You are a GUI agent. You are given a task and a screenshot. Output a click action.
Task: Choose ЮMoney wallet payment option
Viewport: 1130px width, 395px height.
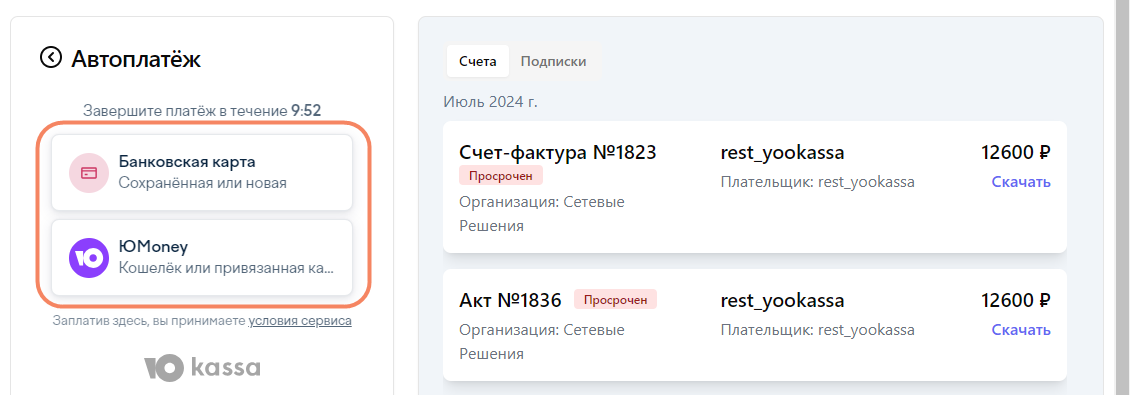(x=202, y=257)
